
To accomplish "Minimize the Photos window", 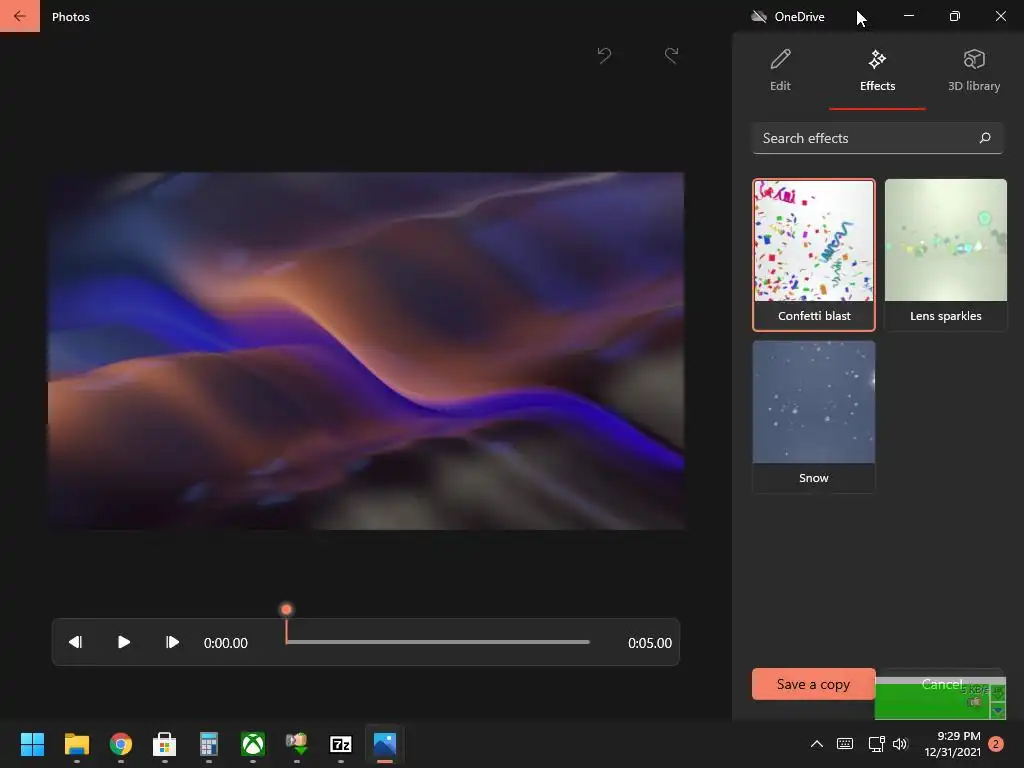I will point(908,16).
